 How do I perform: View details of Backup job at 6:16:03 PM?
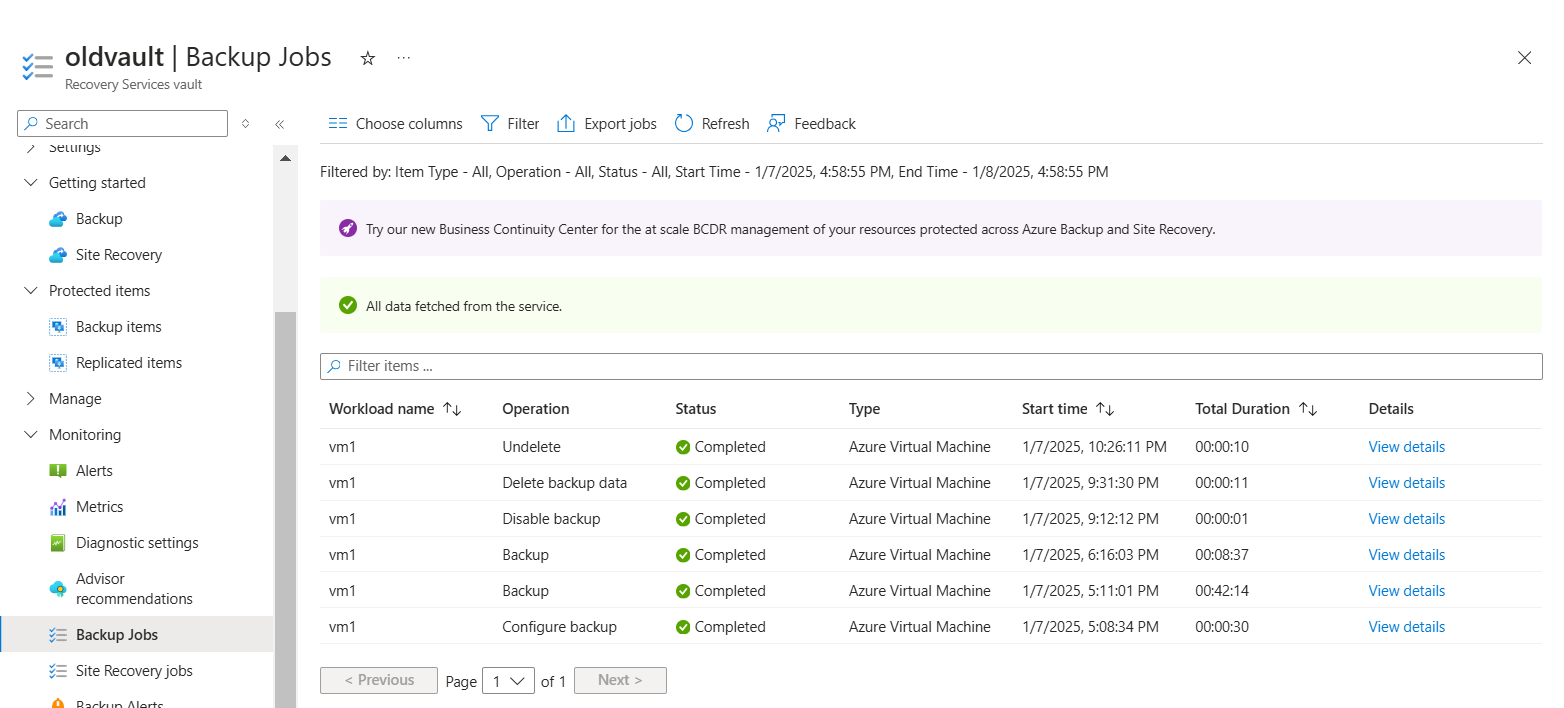[x=1406, y=555]
